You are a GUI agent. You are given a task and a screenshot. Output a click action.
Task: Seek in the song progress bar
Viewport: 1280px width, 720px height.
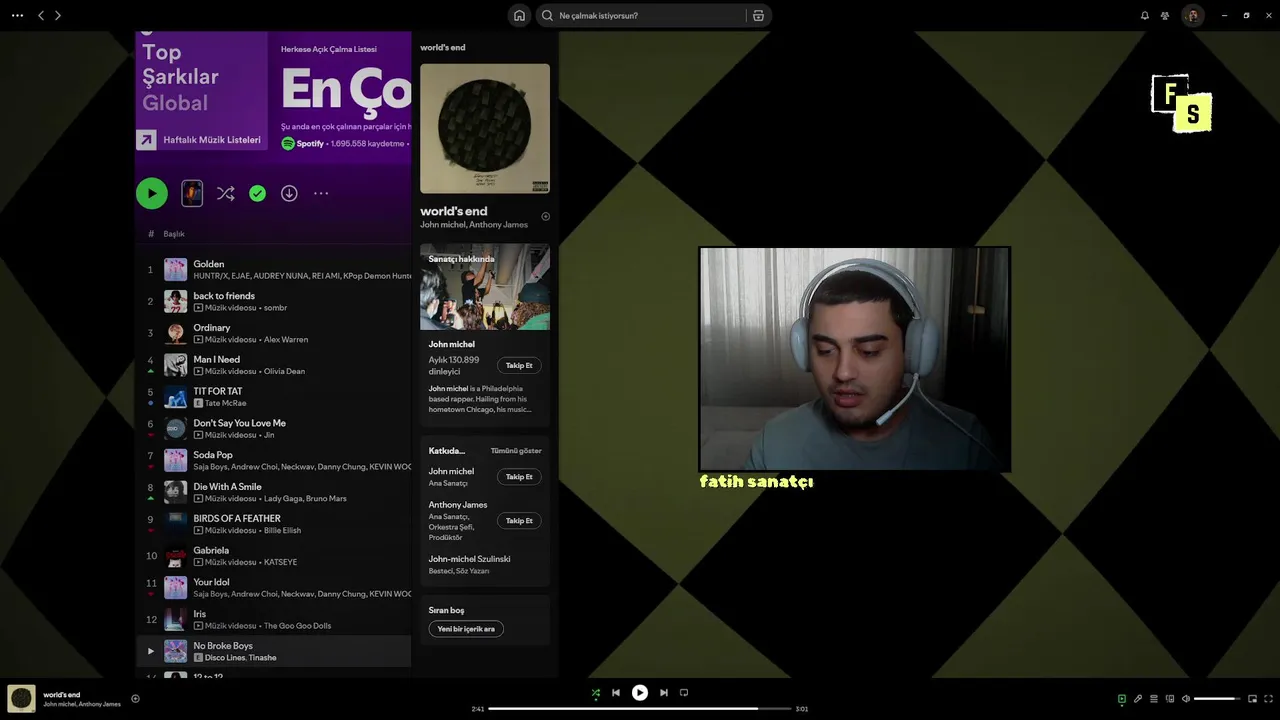pyautogui.click(x=640, y=709)
